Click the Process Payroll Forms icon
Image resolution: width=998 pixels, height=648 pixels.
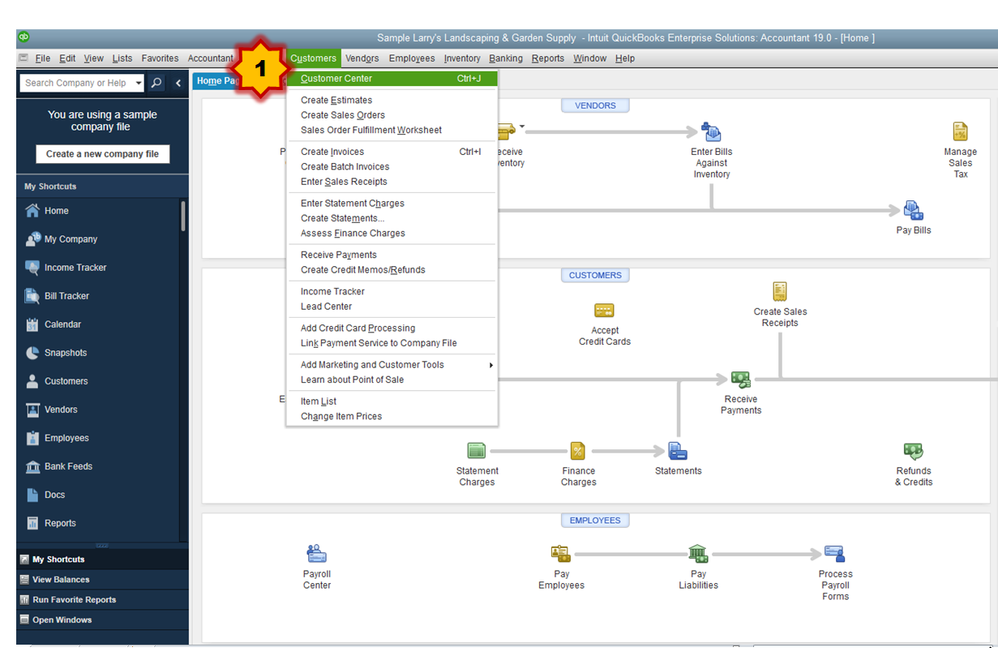click(834, 553)
